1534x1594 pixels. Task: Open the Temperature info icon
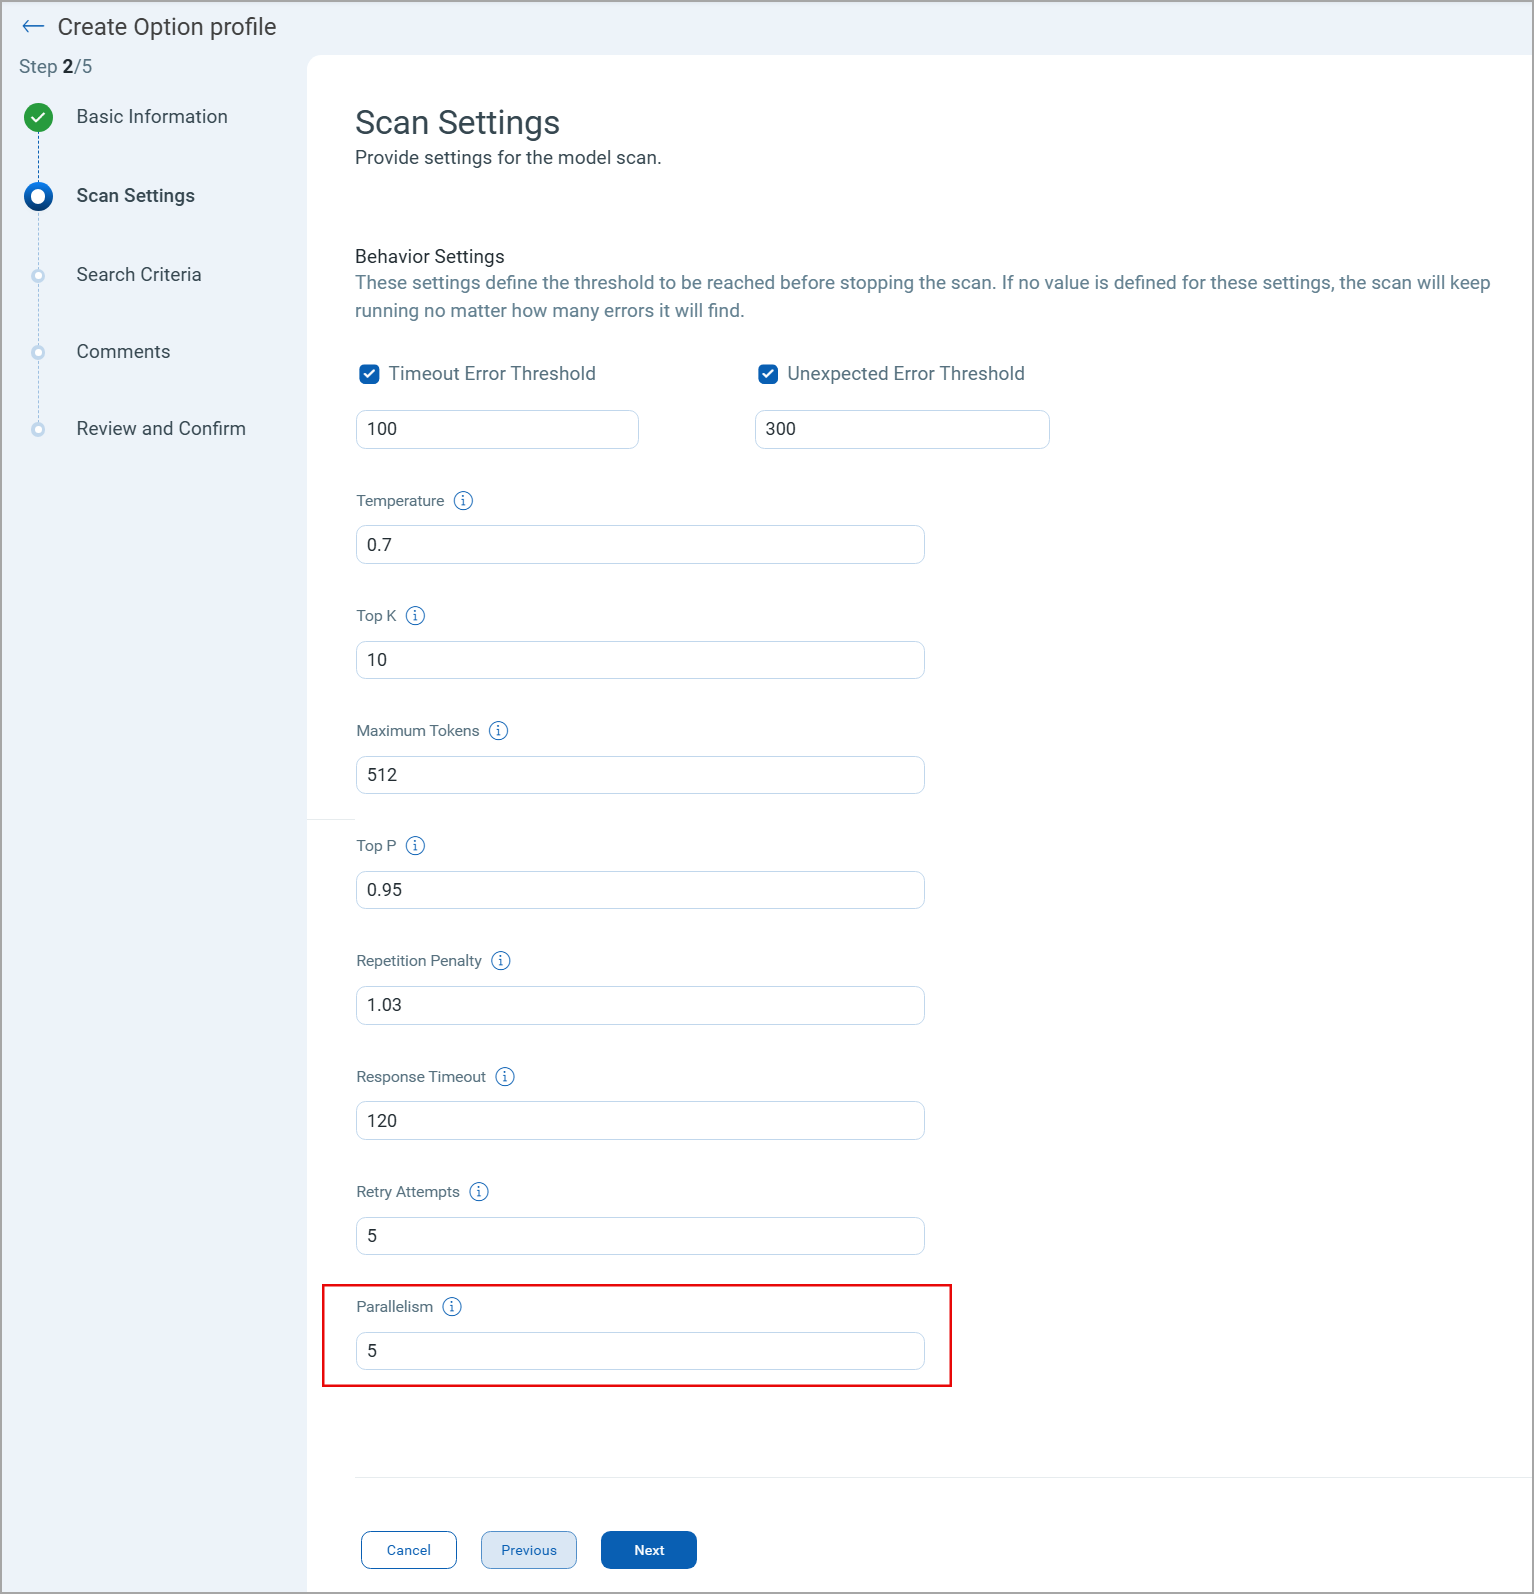[x=463, y=501]
